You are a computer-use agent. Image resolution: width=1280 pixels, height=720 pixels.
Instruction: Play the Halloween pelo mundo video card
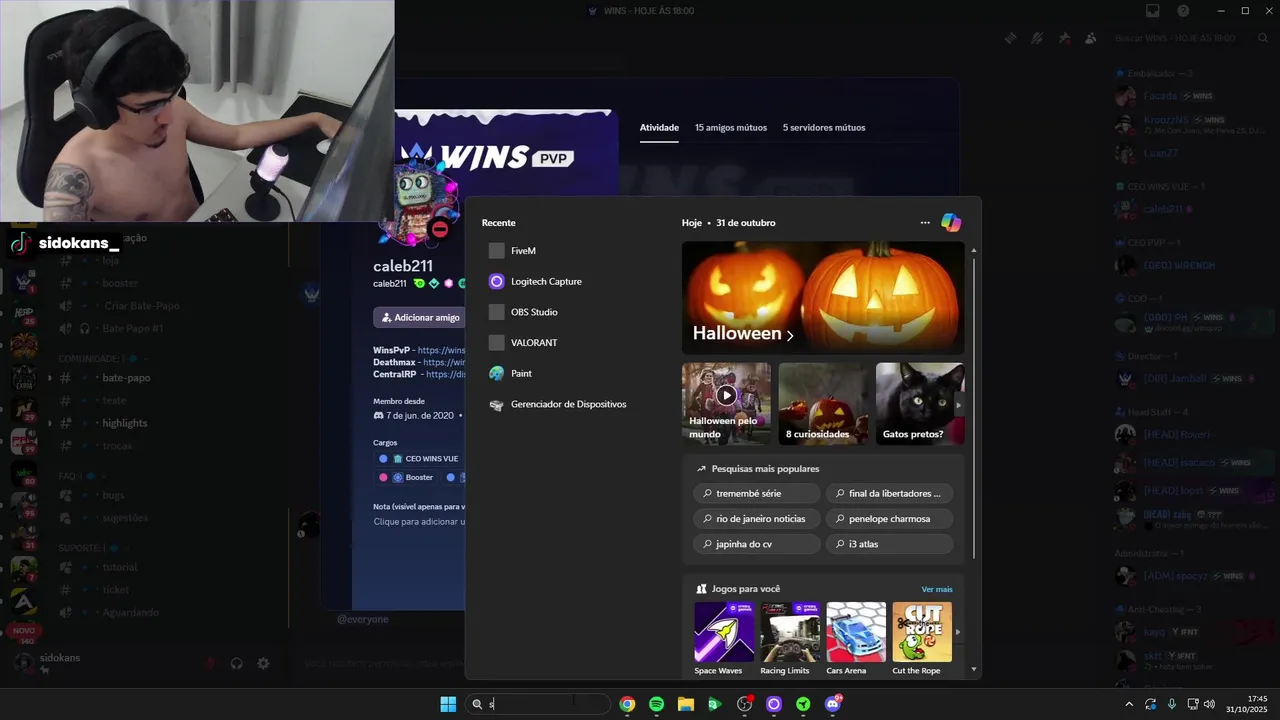726,404
